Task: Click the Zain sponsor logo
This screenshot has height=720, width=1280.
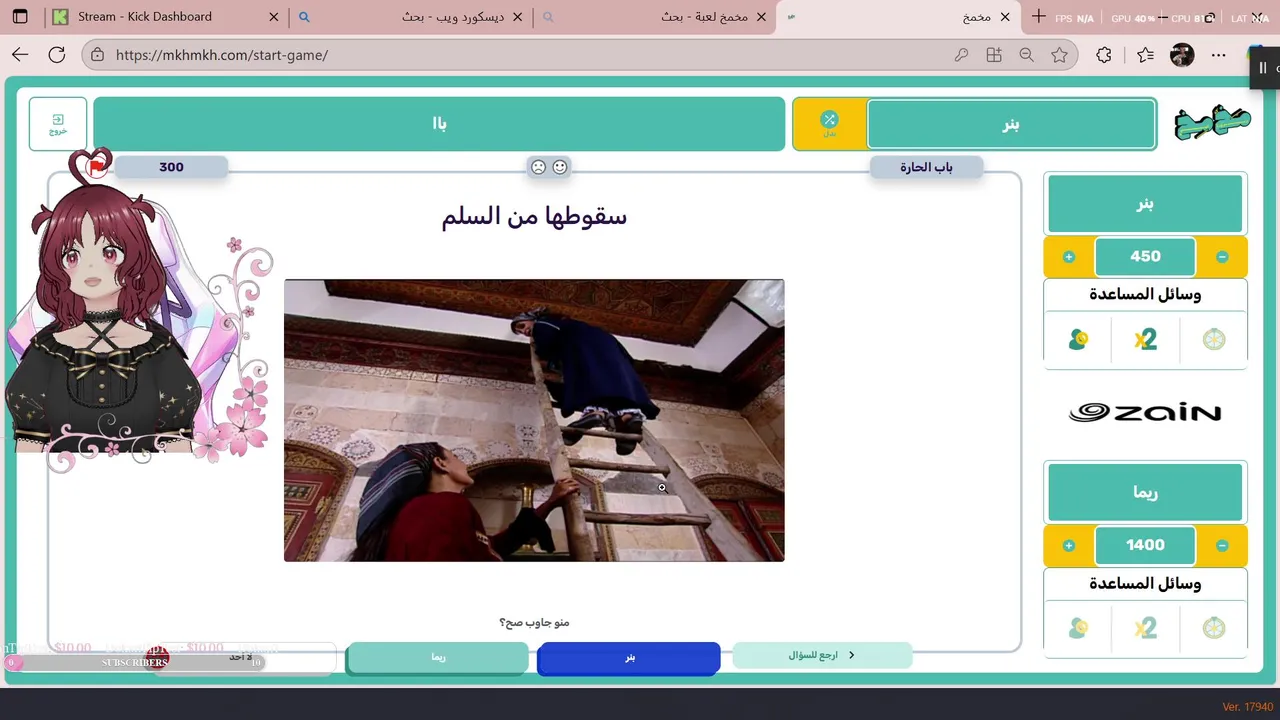Action: tap(1145, 412)
